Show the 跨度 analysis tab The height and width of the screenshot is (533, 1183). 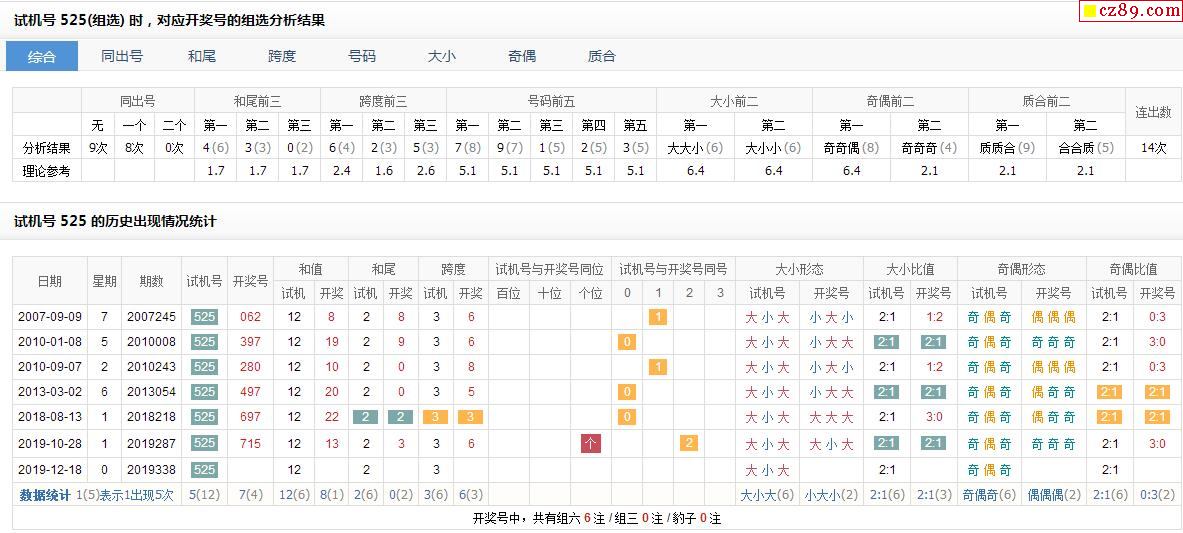coord(282,56)
